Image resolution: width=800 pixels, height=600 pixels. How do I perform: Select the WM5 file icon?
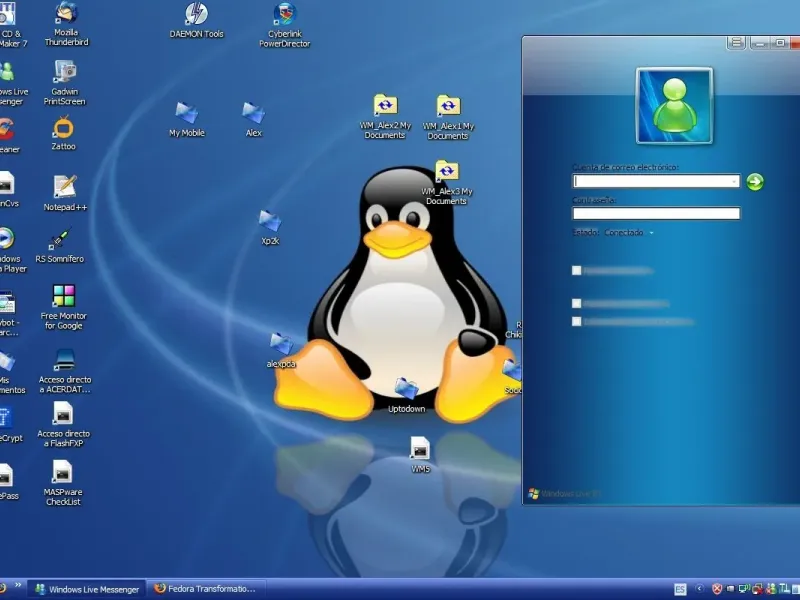click(420, 455)
